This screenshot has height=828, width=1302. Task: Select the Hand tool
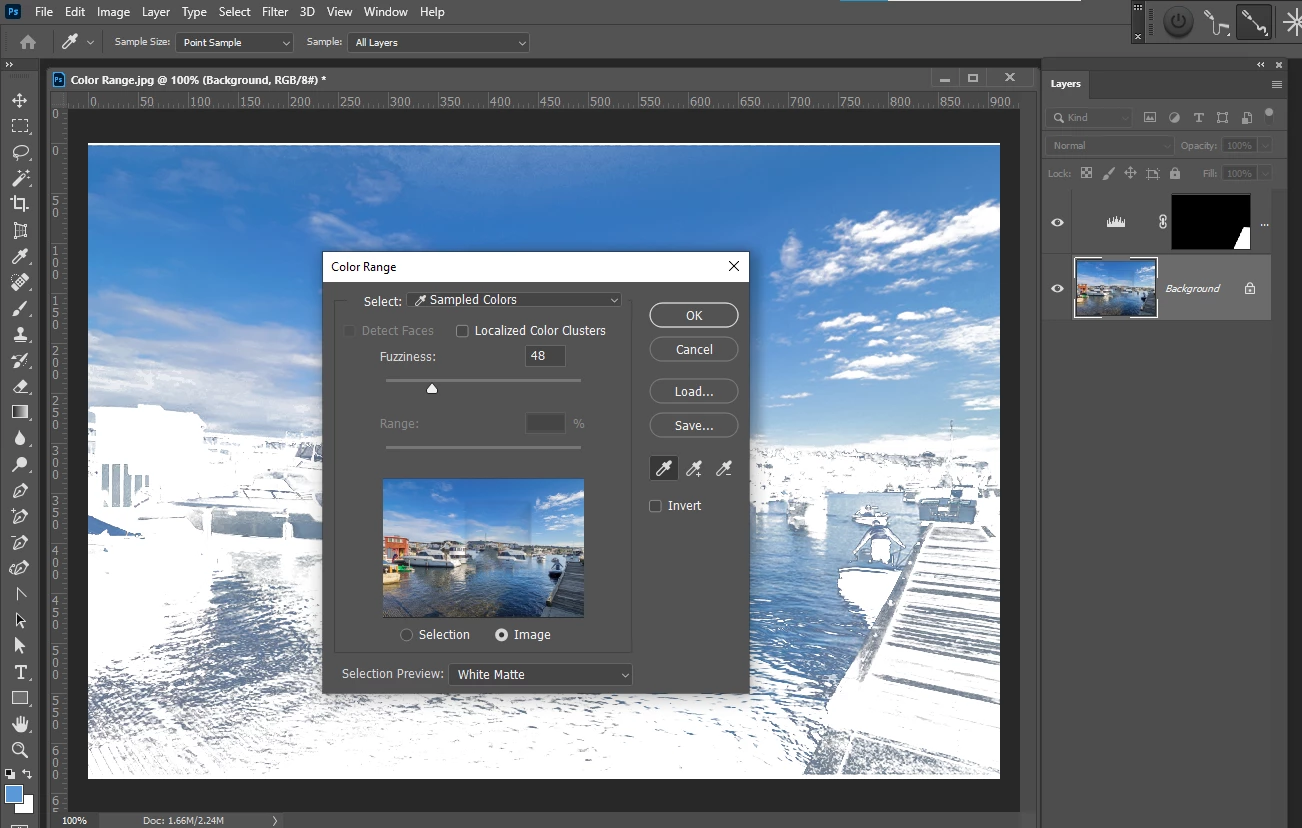20,724
